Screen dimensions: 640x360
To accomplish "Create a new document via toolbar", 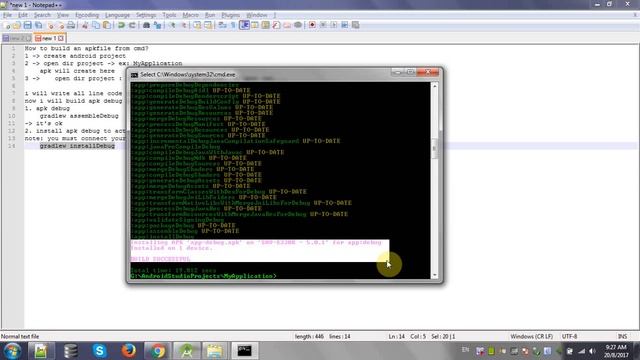I will pyautogui.click(x=6, y=25).
